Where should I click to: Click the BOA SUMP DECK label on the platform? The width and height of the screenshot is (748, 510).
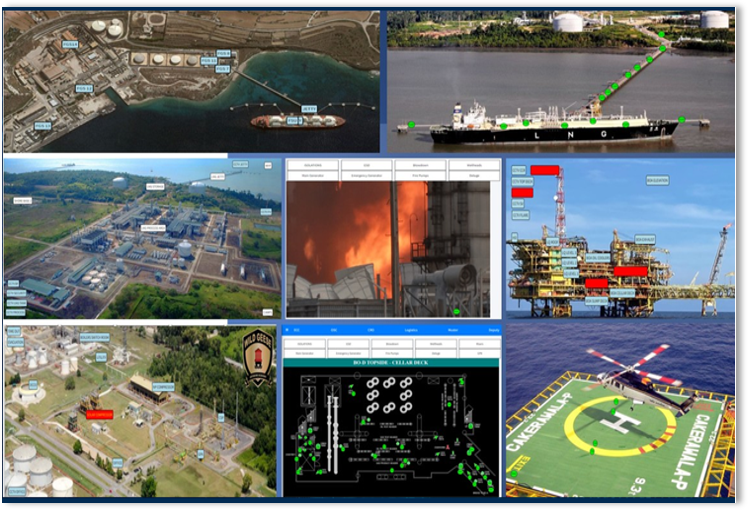click(x=597, y=302)
